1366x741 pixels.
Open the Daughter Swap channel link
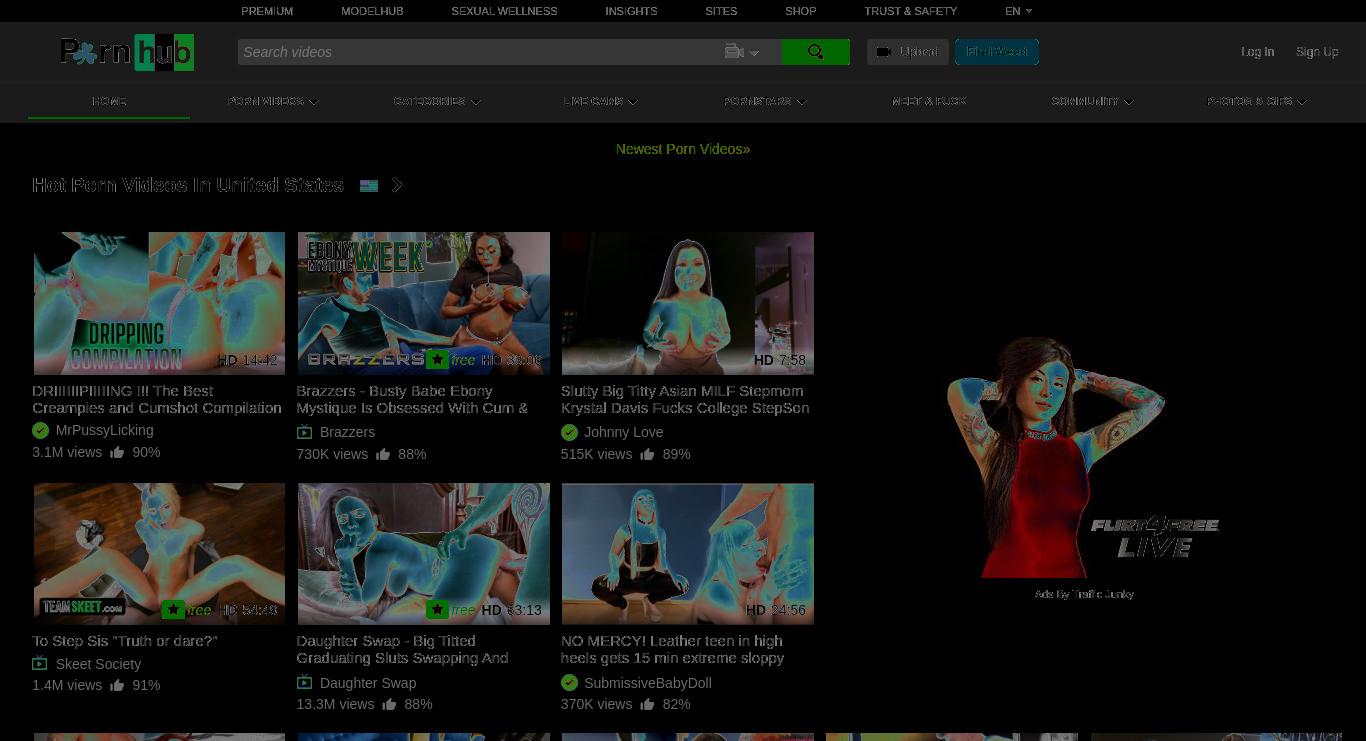[x=368, y=683]
